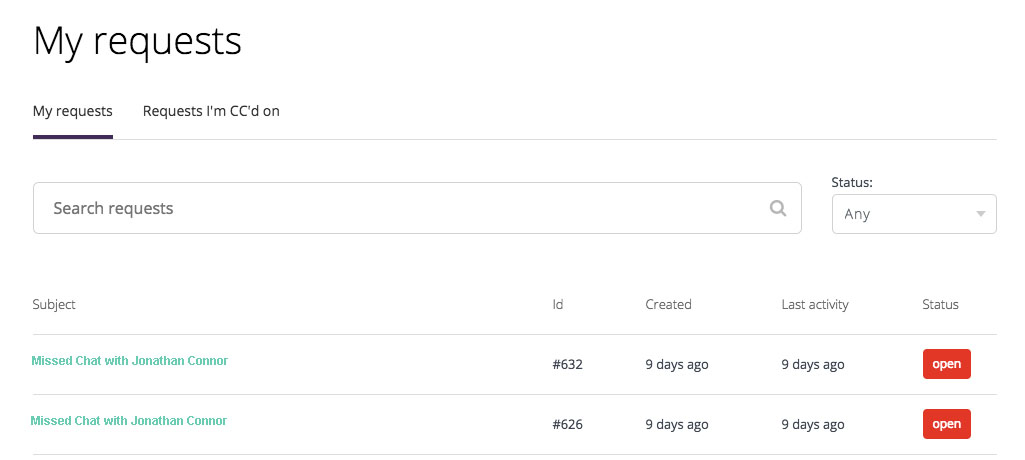Click the Last activity column header

click(x=815, y=304)
